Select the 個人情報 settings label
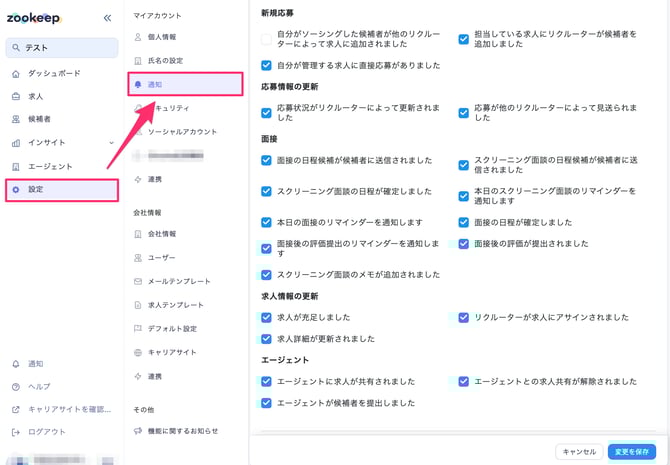 162,37
